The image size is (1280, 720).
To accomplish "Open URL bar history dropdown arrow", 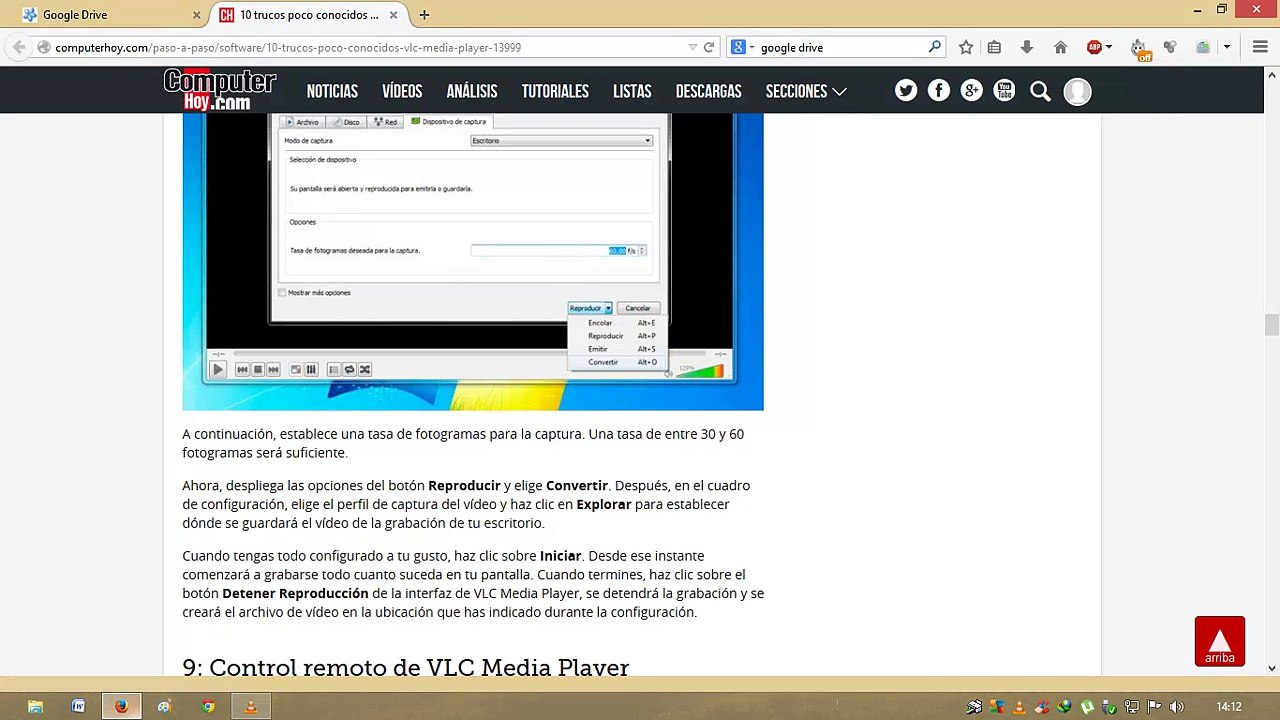I will (692, 47).
